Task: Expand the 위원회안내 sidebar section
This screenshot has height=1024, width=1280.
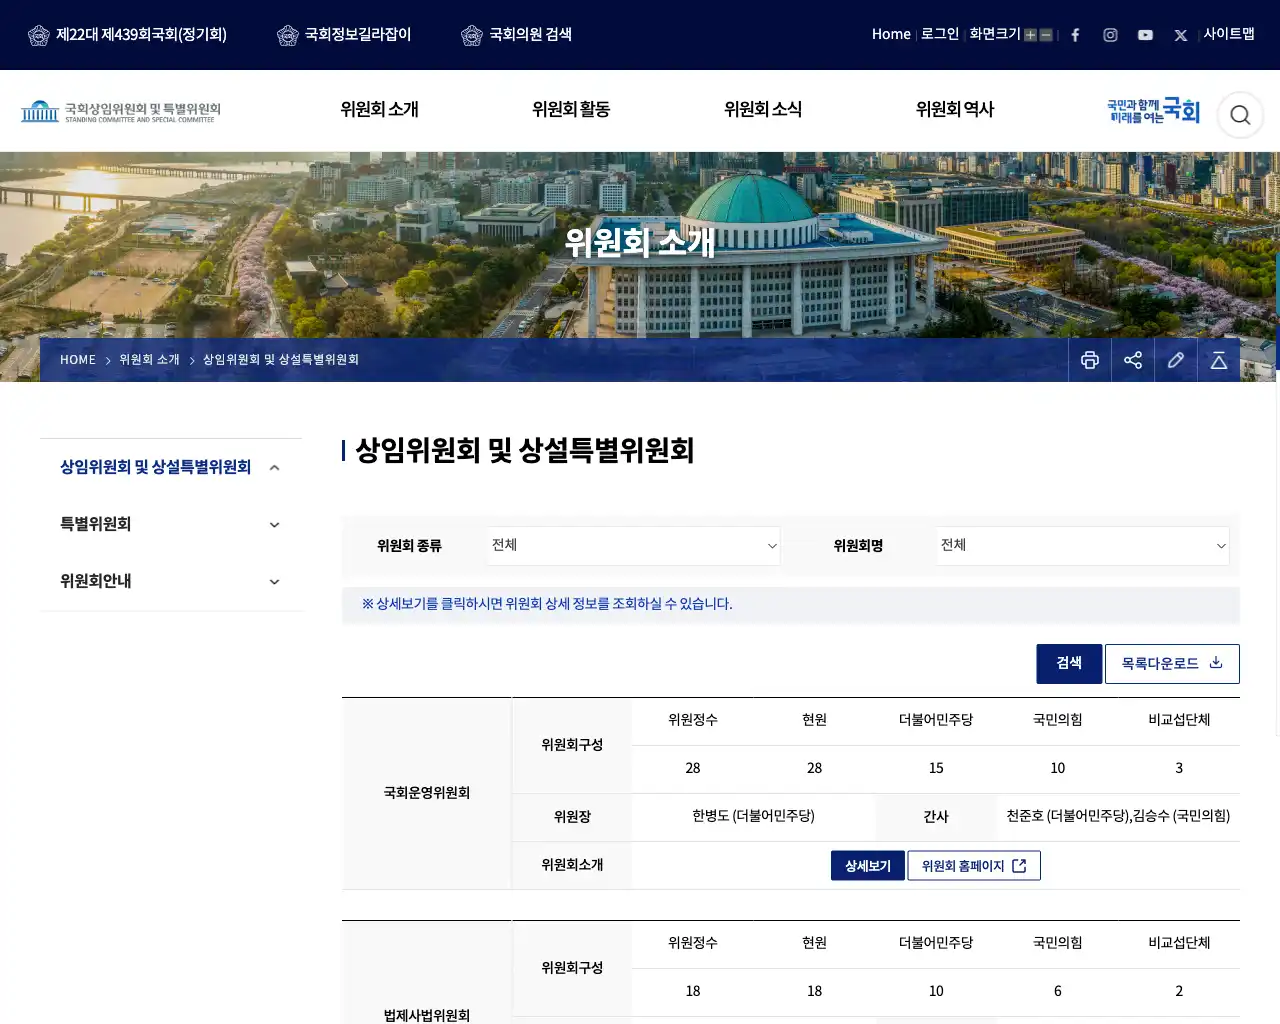Action: 170,581
